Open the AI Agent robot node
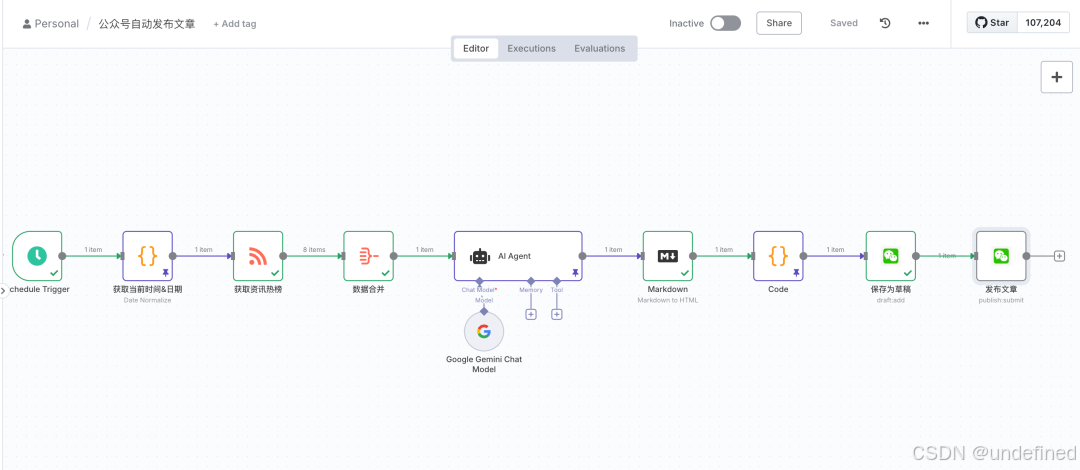The image size is (1080, 470). click(x=518, y=256)
